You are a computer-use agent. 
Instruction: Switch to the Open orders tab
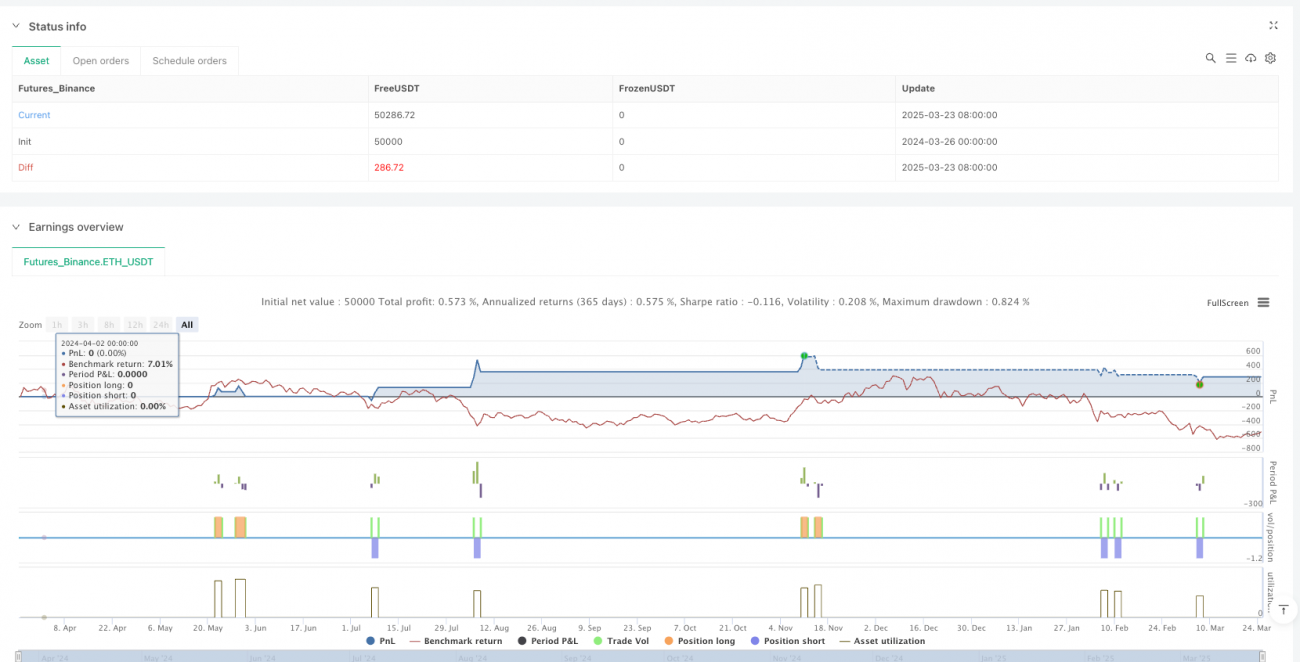[x=100, y=61]
